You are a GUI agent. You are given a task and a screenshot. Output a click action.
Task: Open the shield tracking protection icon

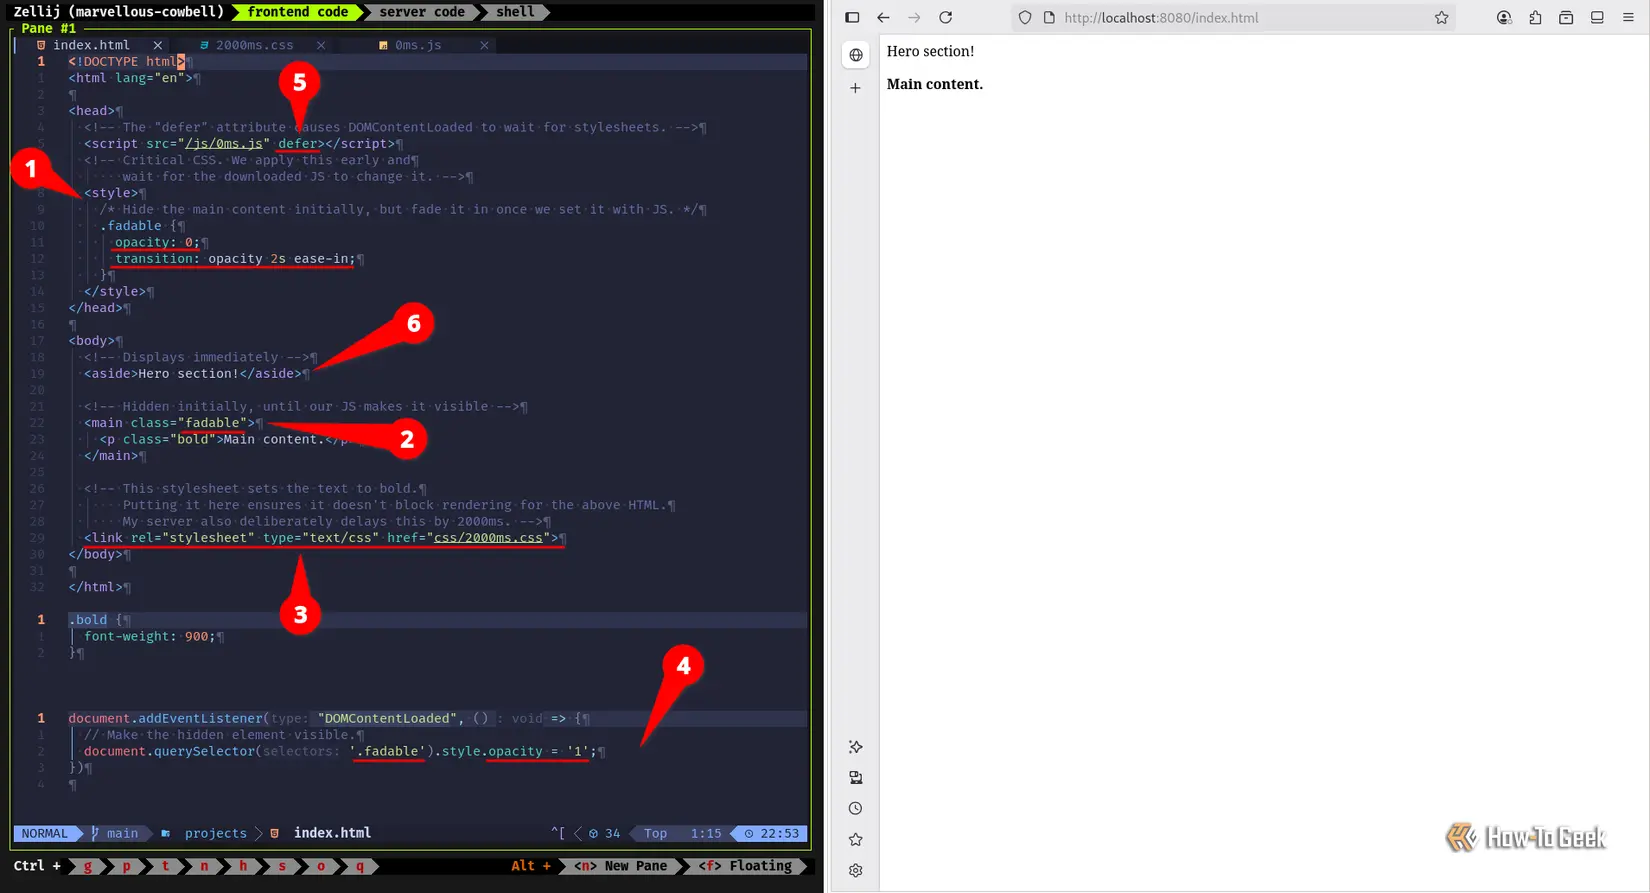click(1025, 18)
